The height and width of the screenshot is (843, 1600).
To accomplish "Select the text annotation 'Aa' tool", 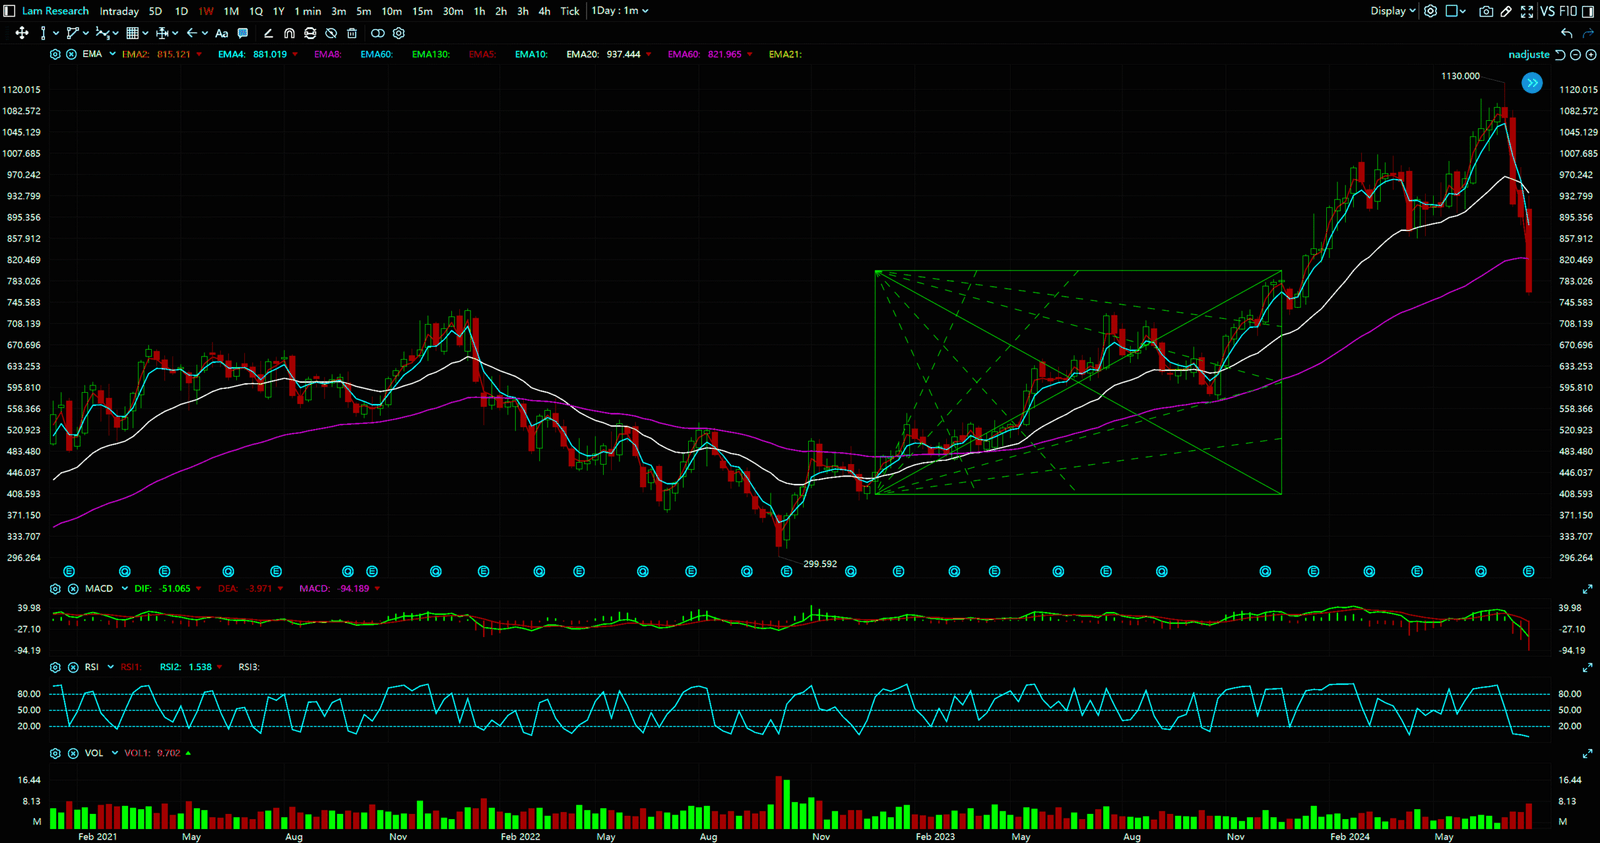I will click(222, 33).
